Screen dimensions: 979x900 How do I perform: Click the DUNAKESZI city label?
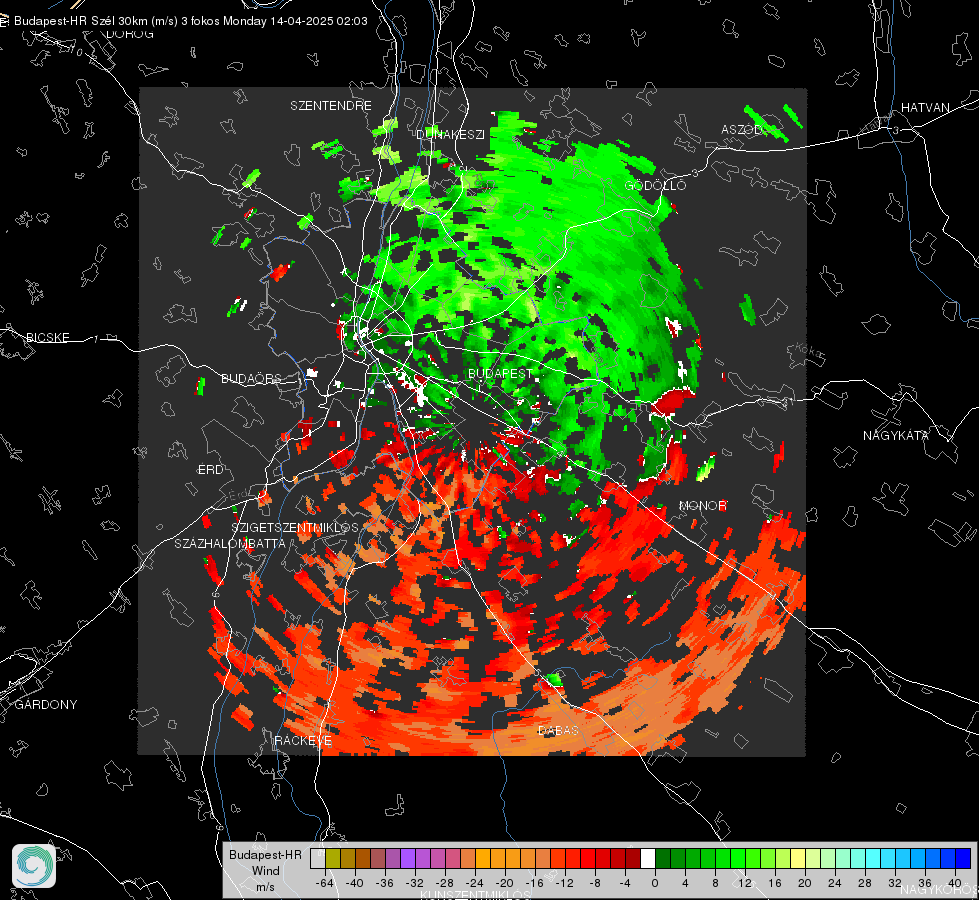click(450, 134)
